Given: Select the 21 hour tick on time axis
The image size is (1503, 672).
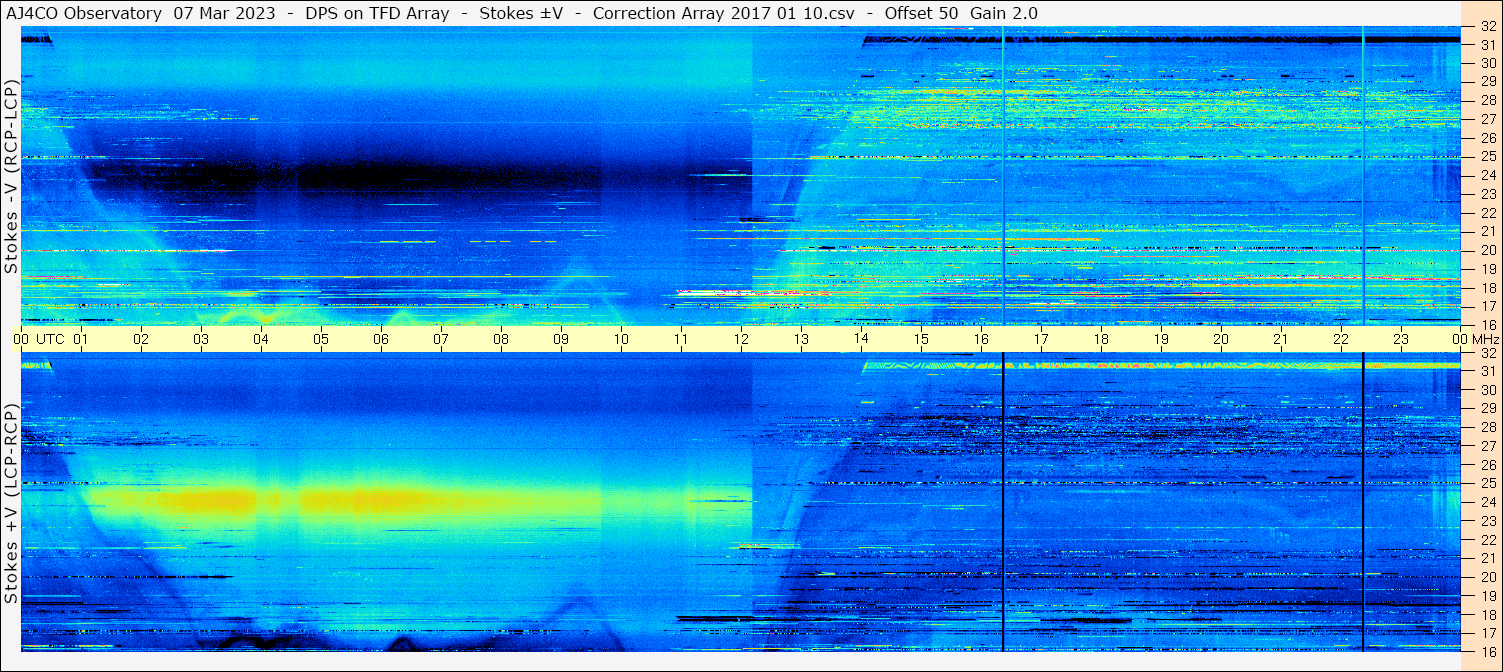Looking at the screenshot, I should [x=1281, y=339].
